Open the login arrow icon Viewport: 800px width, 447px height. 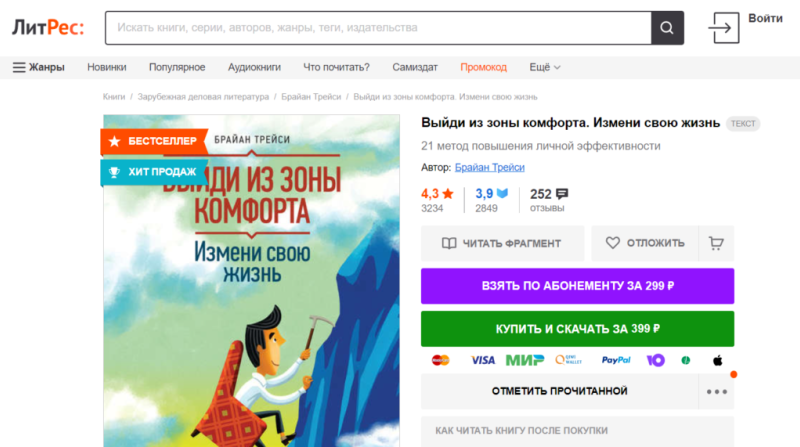tap(723, 28)
